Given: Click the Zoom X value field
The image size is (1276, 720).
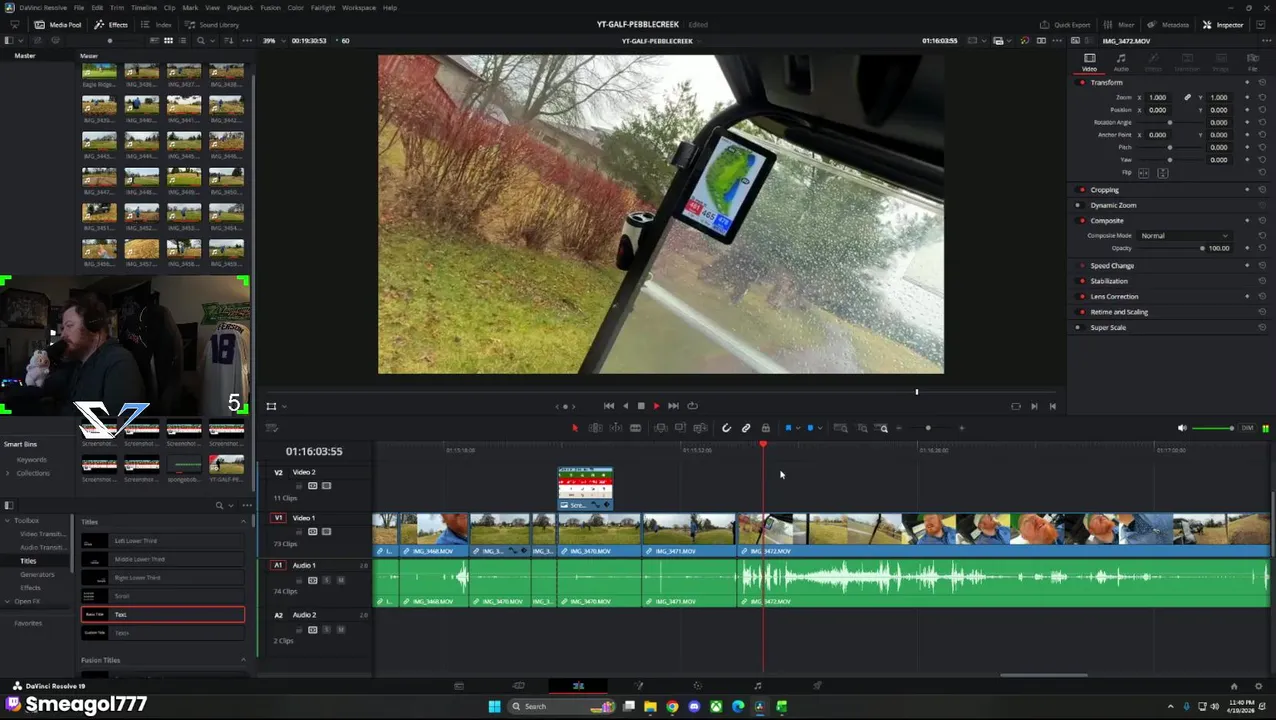Looking at the screenshot, I should [x=1158, y=97].
